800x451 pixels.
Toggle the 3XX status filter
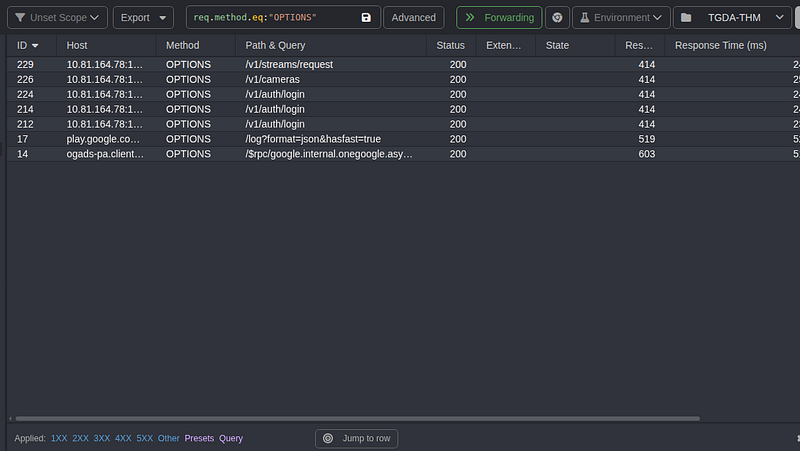(102, 438)
